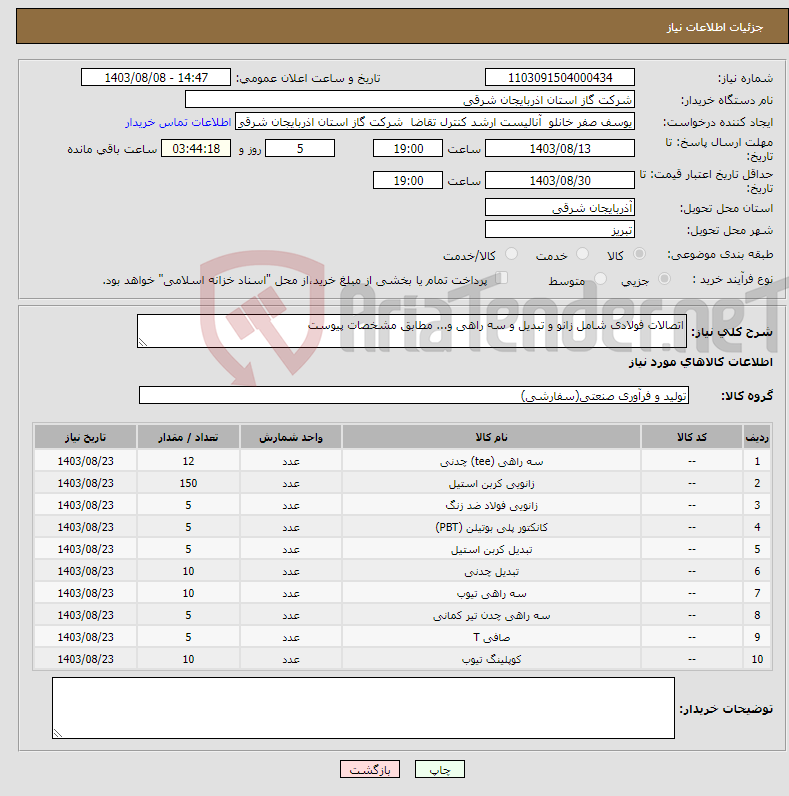Click the کد کالا column header

(692, 437)
